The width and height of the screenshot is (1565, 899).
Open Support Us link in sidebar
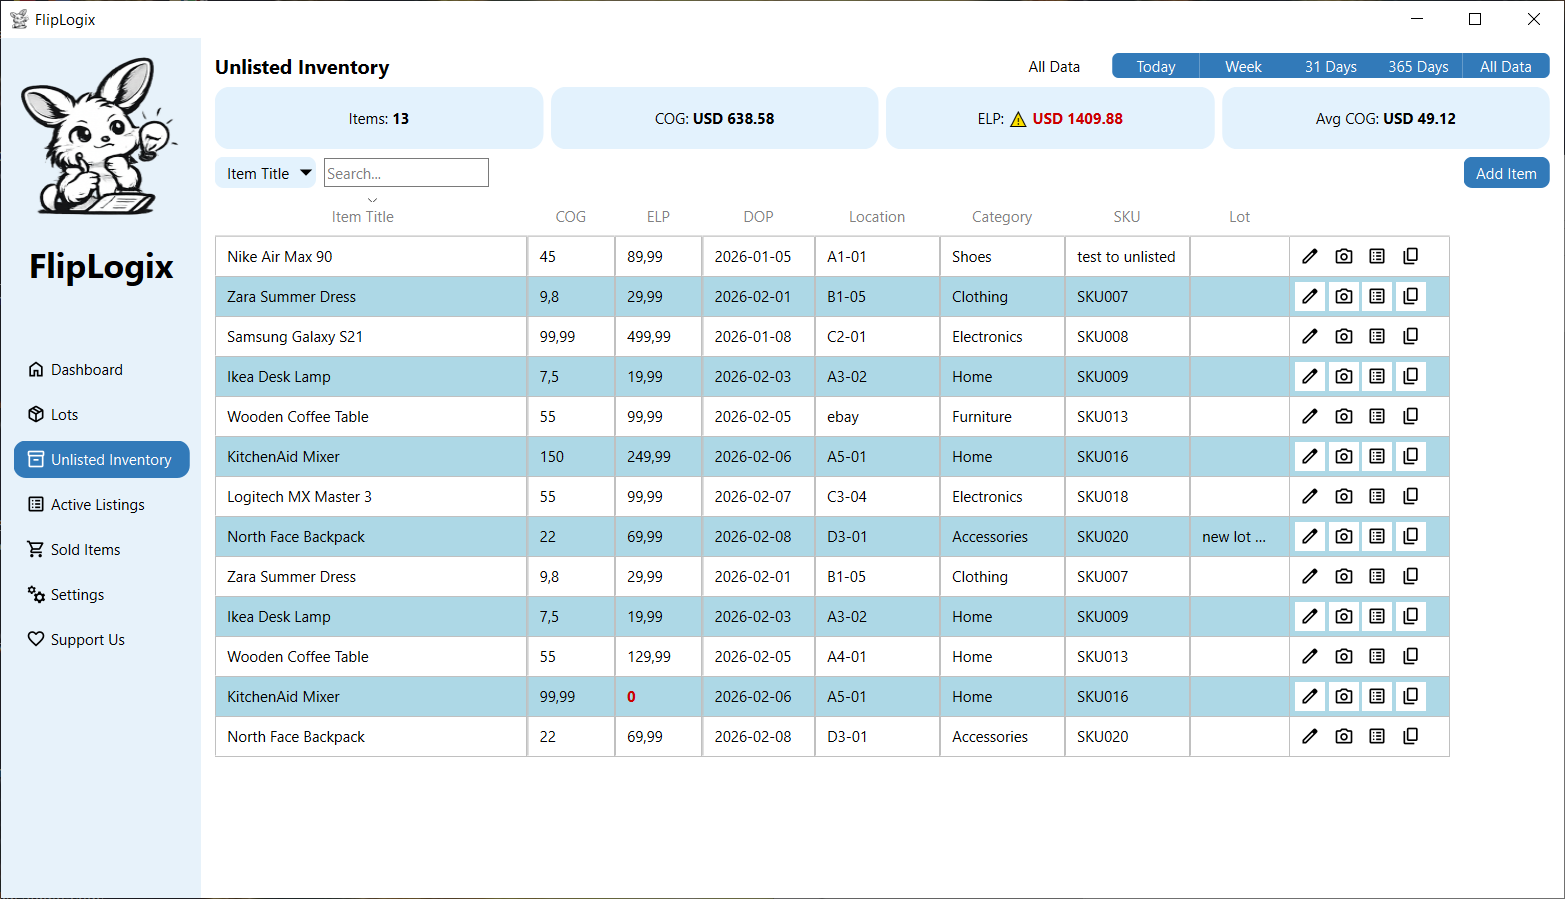87,640
